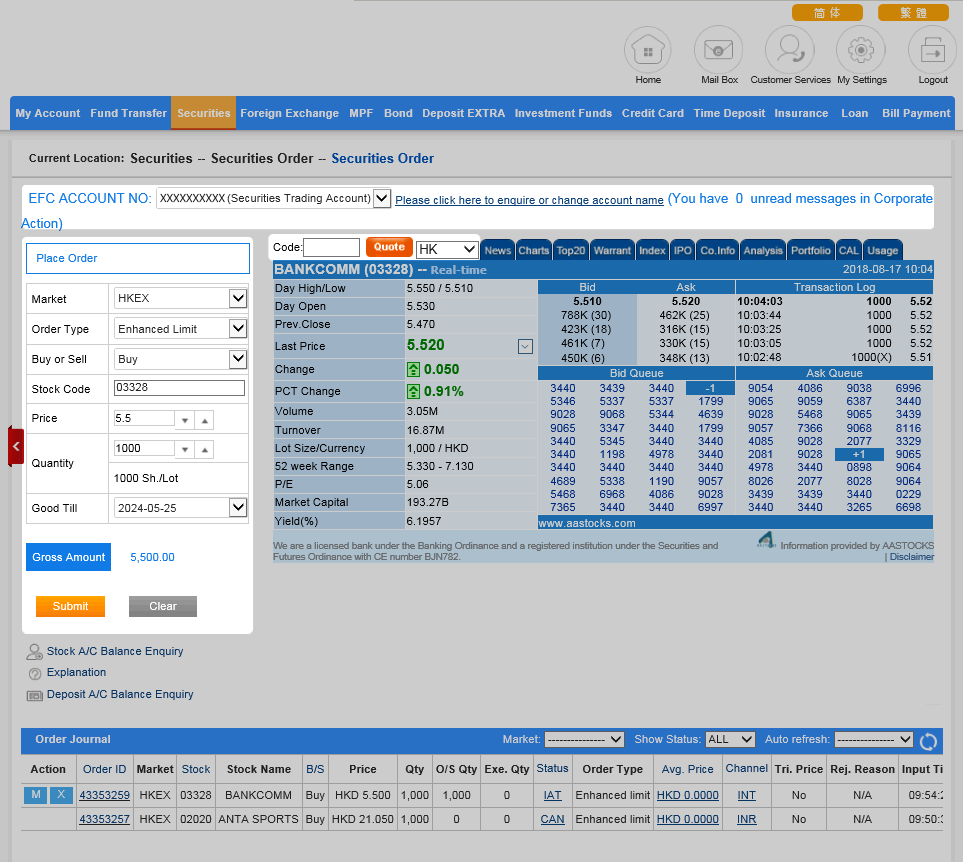Expand the red side panel arrow

(x=16, y=446)
